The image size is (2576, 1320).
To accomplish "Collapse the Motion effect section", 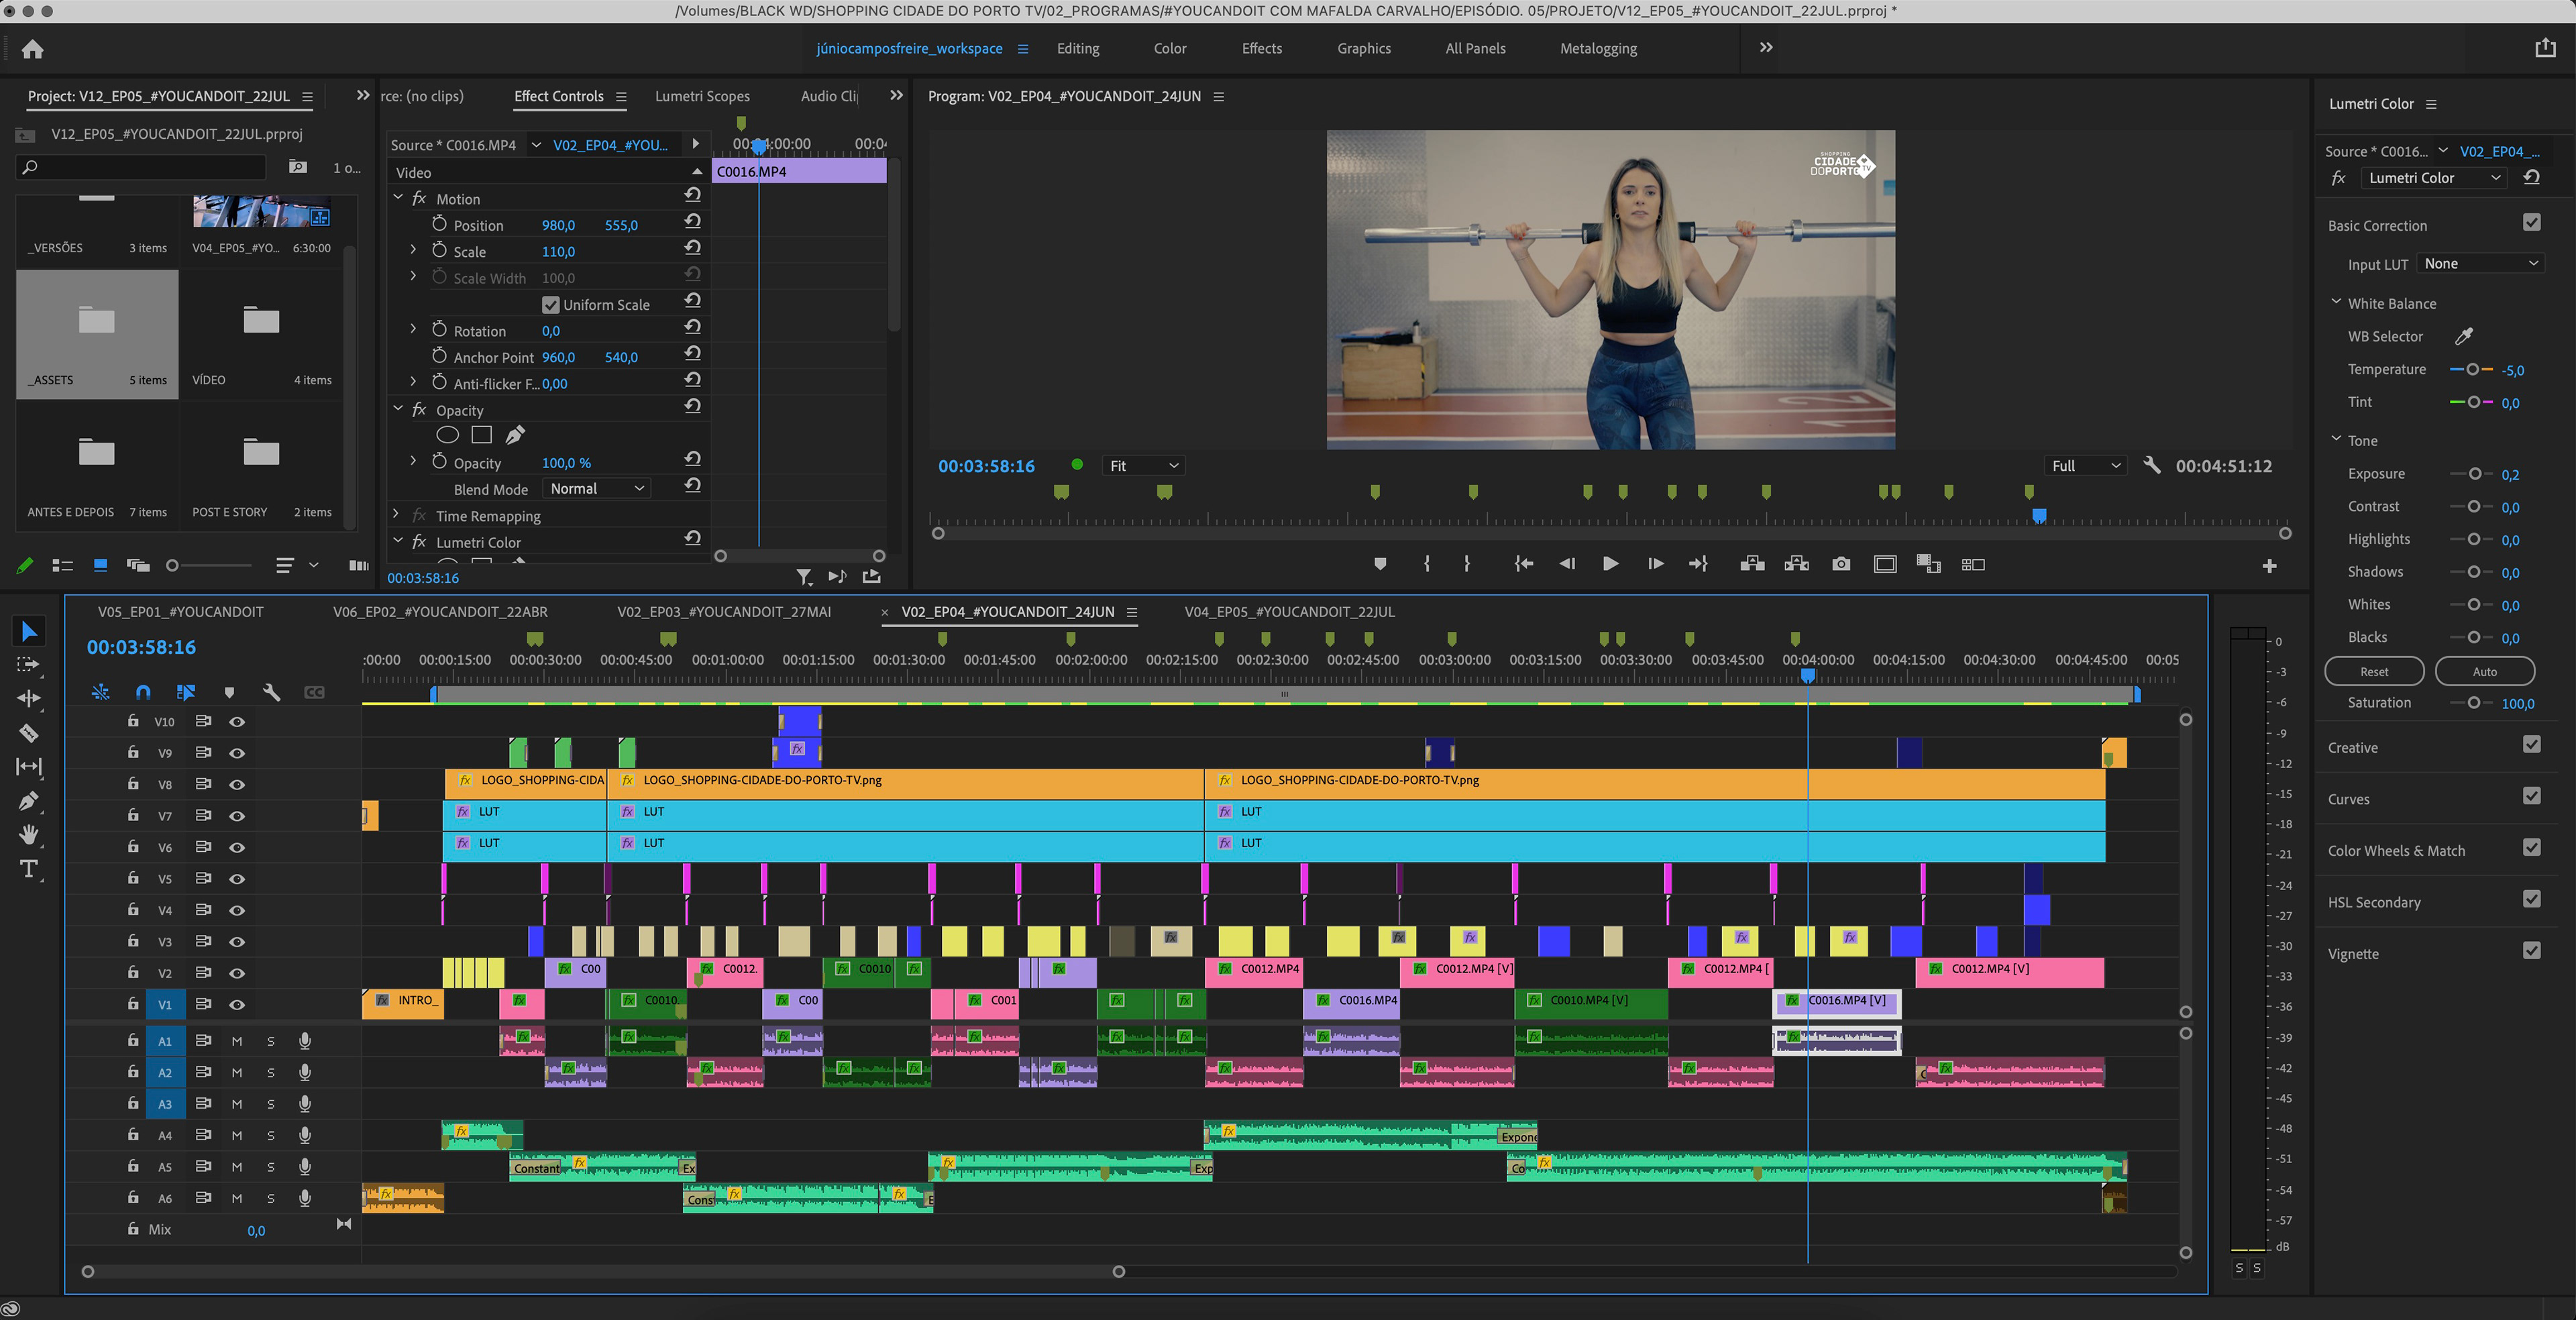I will coord(398,198).
